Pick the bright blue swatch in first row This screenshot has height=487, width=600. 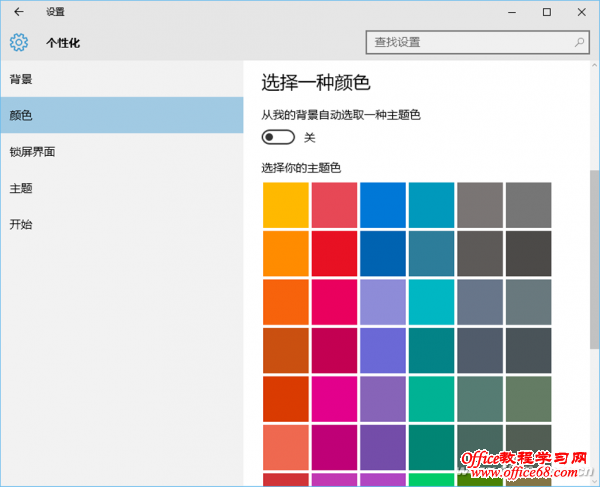(x=383, y=205)
